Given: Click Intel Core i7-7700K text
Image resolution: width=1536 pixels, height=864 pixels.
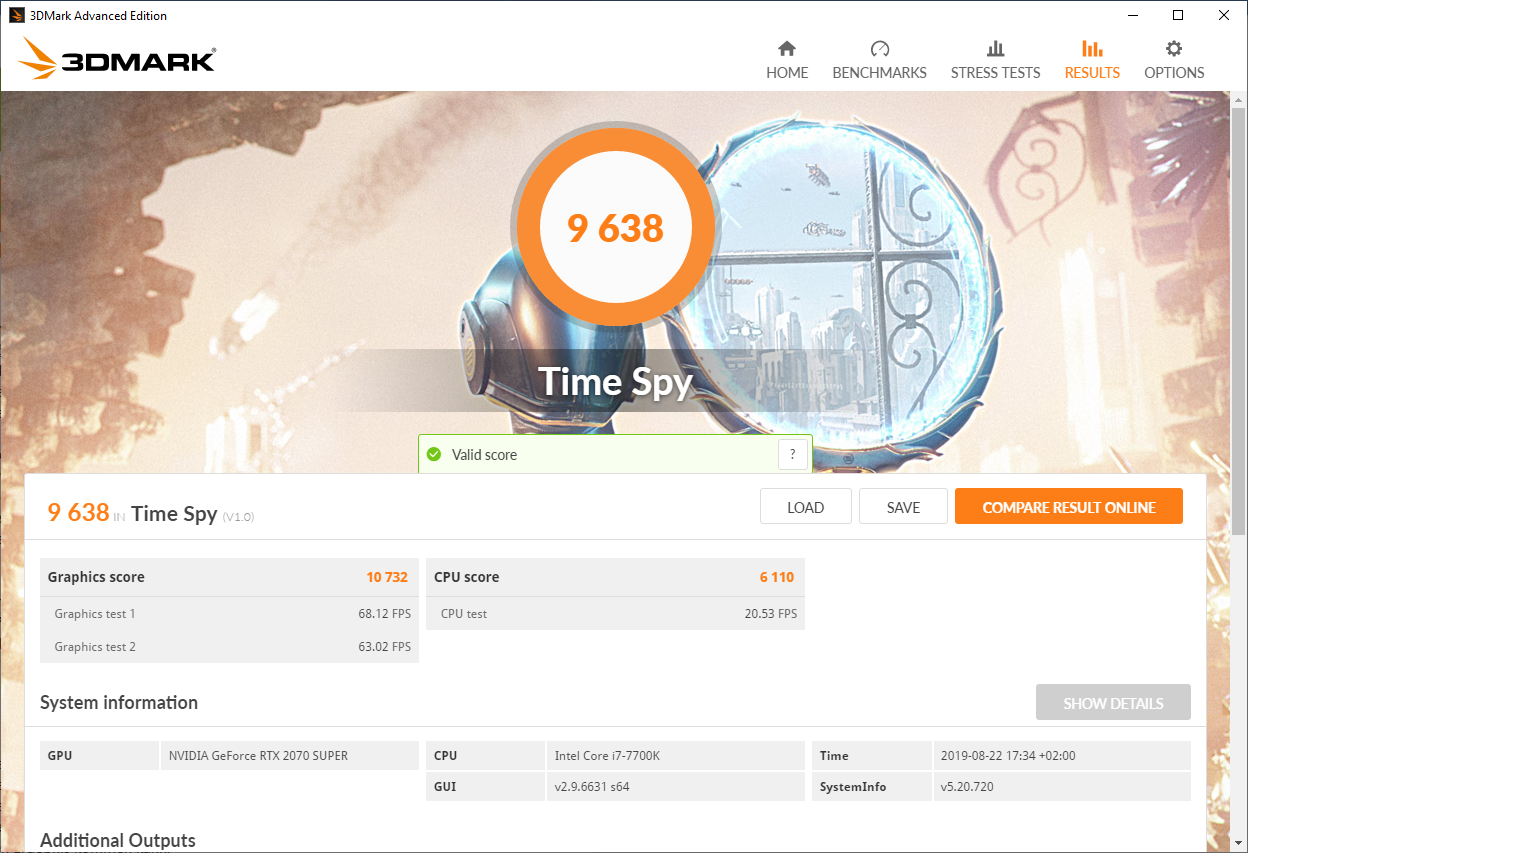Looking at the screenshot, I should [x=607, y=756].
